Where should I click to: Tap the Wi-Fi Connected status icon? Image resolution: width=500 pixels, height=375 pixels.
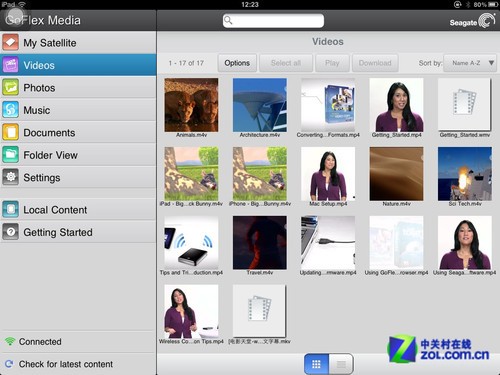coord(10,341)
